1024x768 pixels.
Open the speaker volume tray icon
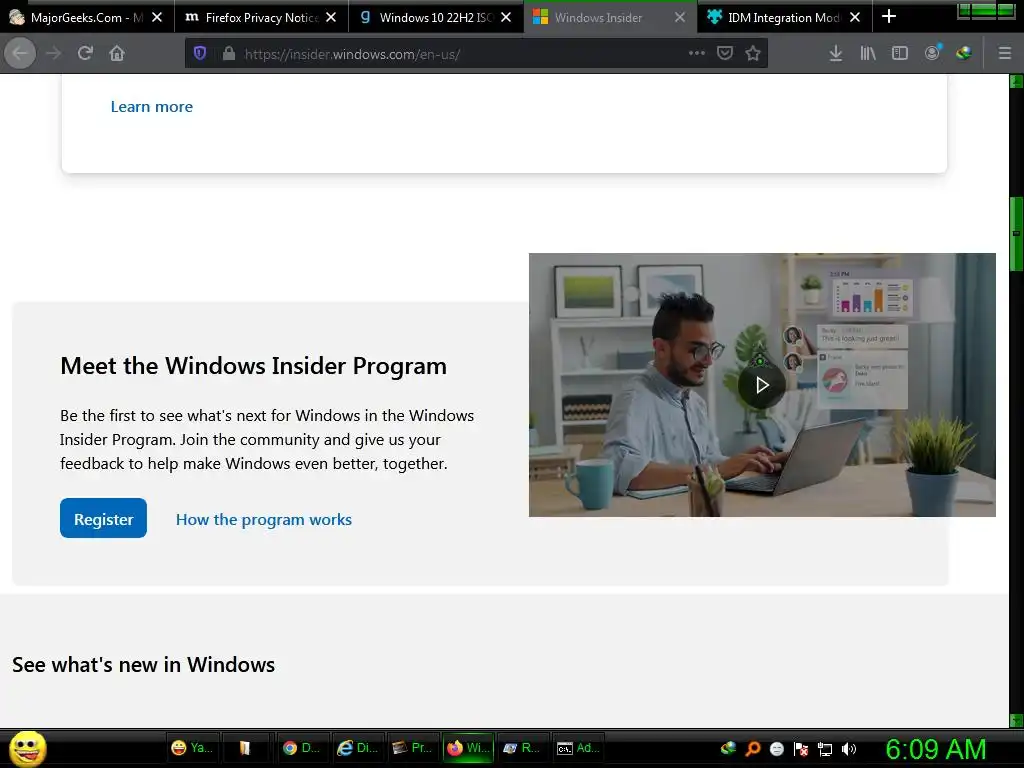click(x=848, y=749)
